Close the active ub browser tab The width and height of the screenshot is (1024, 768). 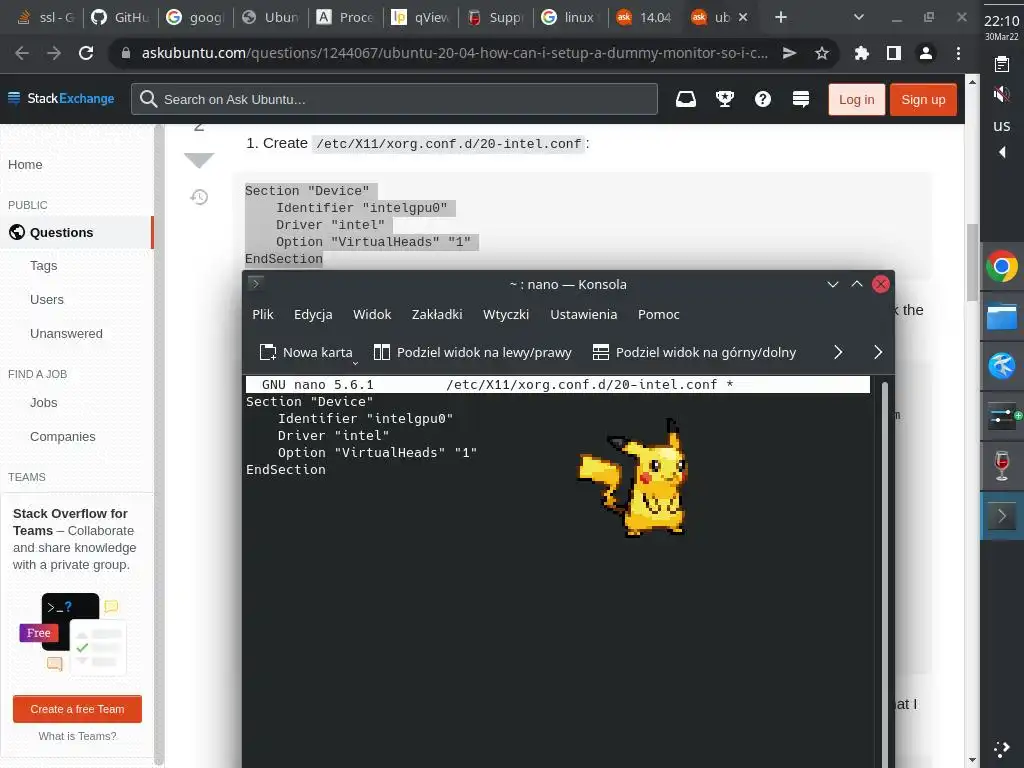[743, 18]
